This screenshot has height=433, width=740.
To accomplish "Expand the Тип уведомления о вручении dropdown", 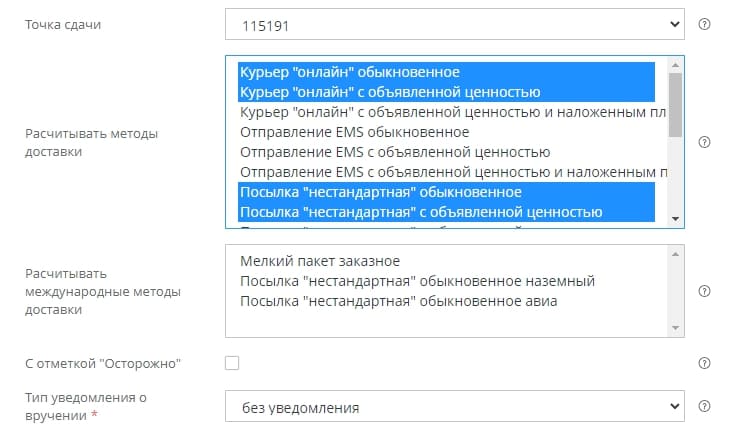I will (x=455, y=408).
